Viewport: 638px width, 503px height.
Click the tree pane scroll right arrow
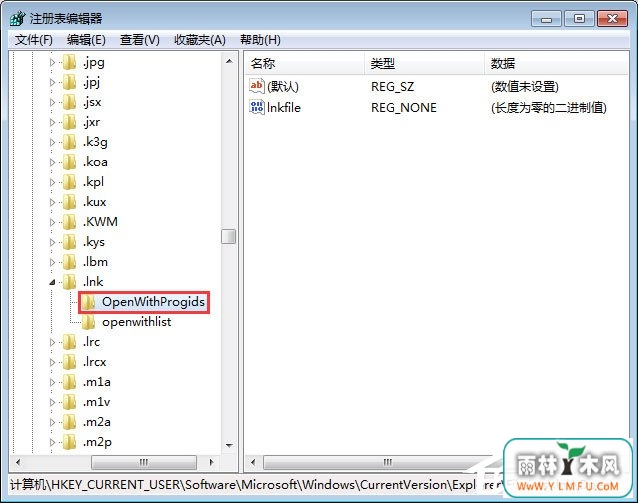tap(211, 462)
